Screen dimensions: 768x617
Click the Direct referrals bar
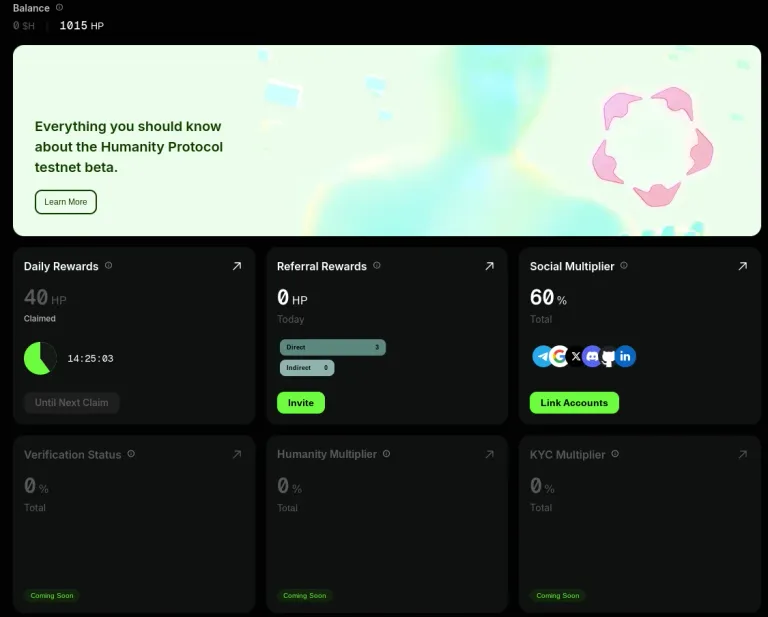(x=333, y=347)
